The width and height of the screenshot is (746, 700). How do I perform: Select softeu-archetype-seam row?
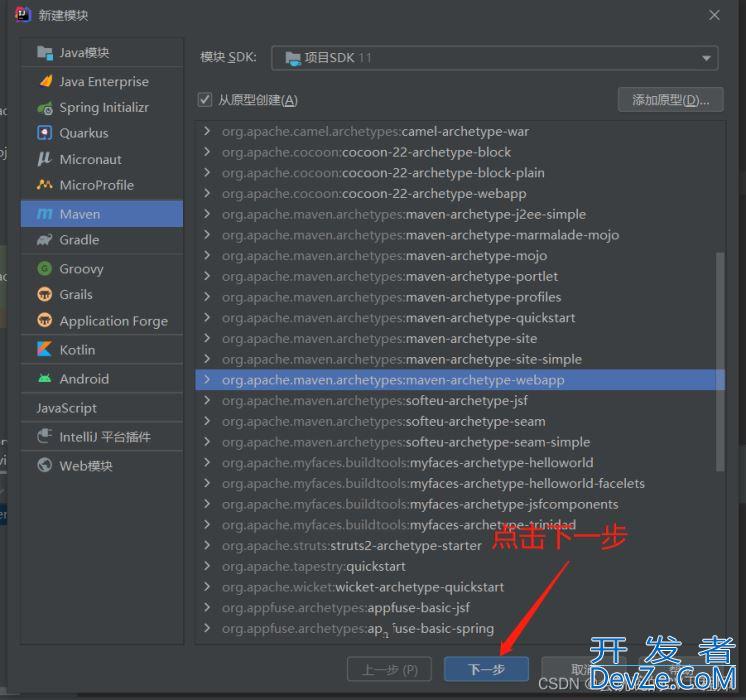[x=460, y=421]
